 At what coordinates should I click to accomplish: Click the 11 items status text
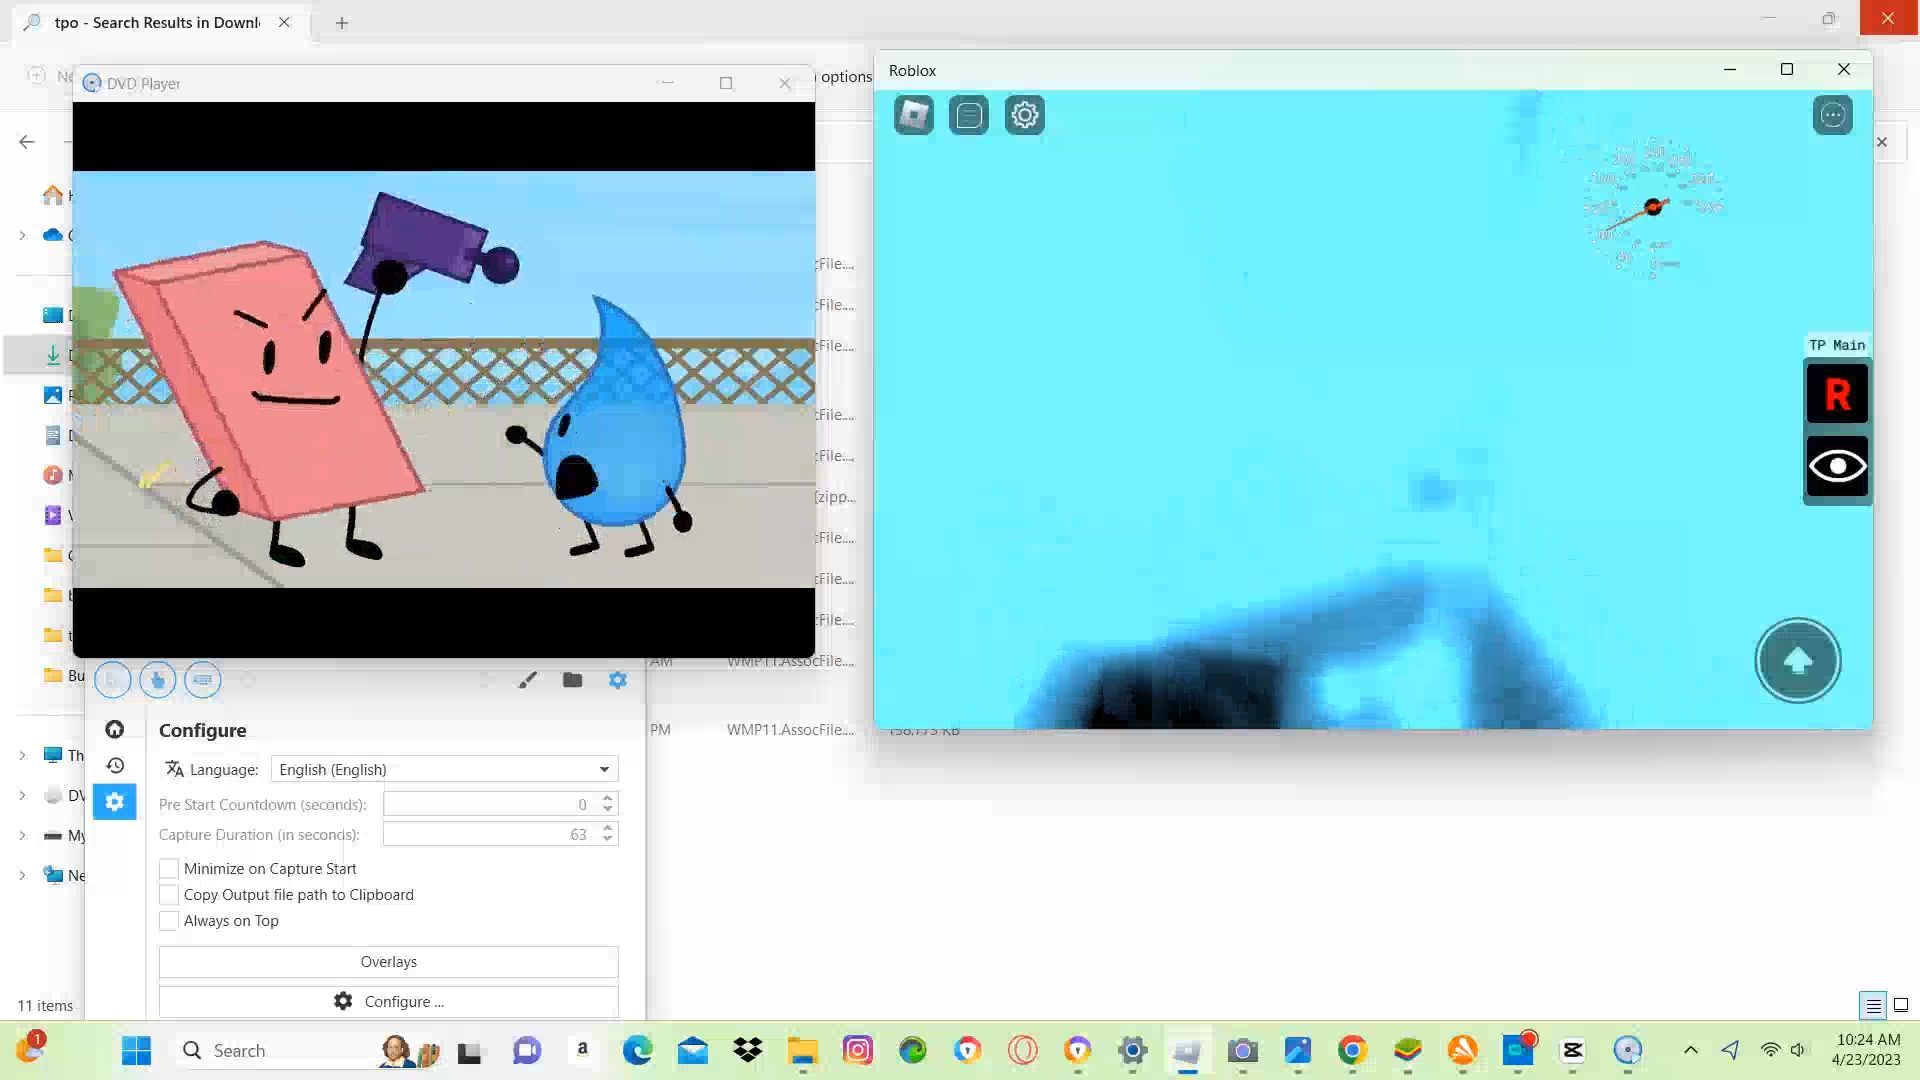coord(45,1005)
